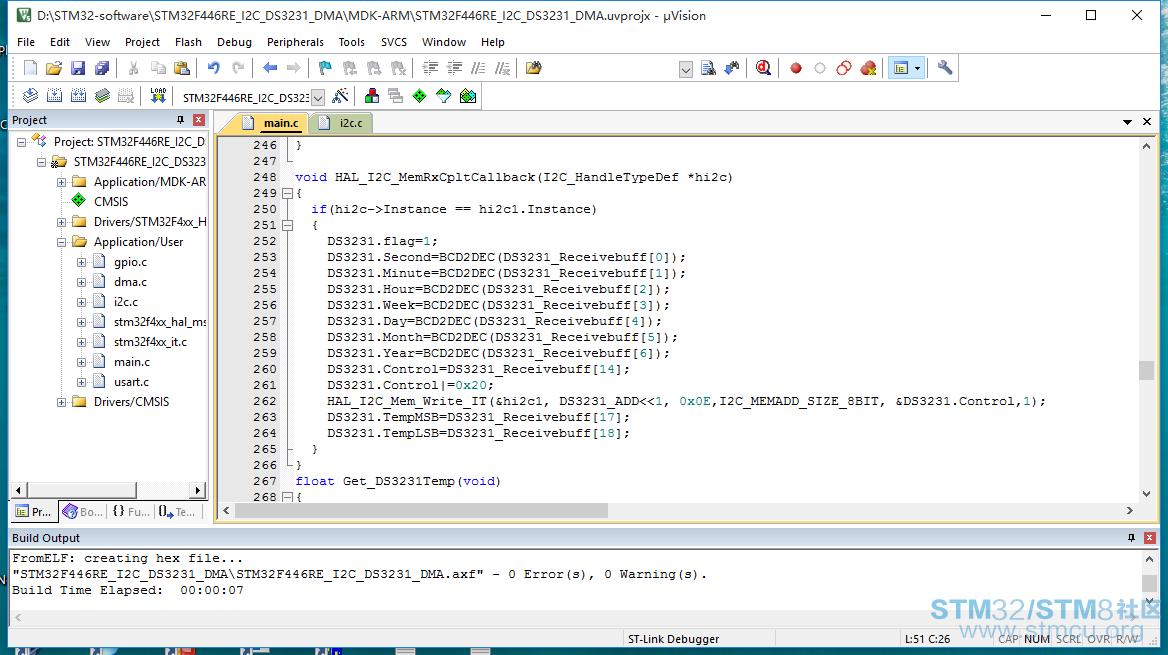Viewport: 1168px width, 655px height.
Task: Open Manage Run-Time Environment green diamond
Action: pyautogui.click(x=419, y=95)
